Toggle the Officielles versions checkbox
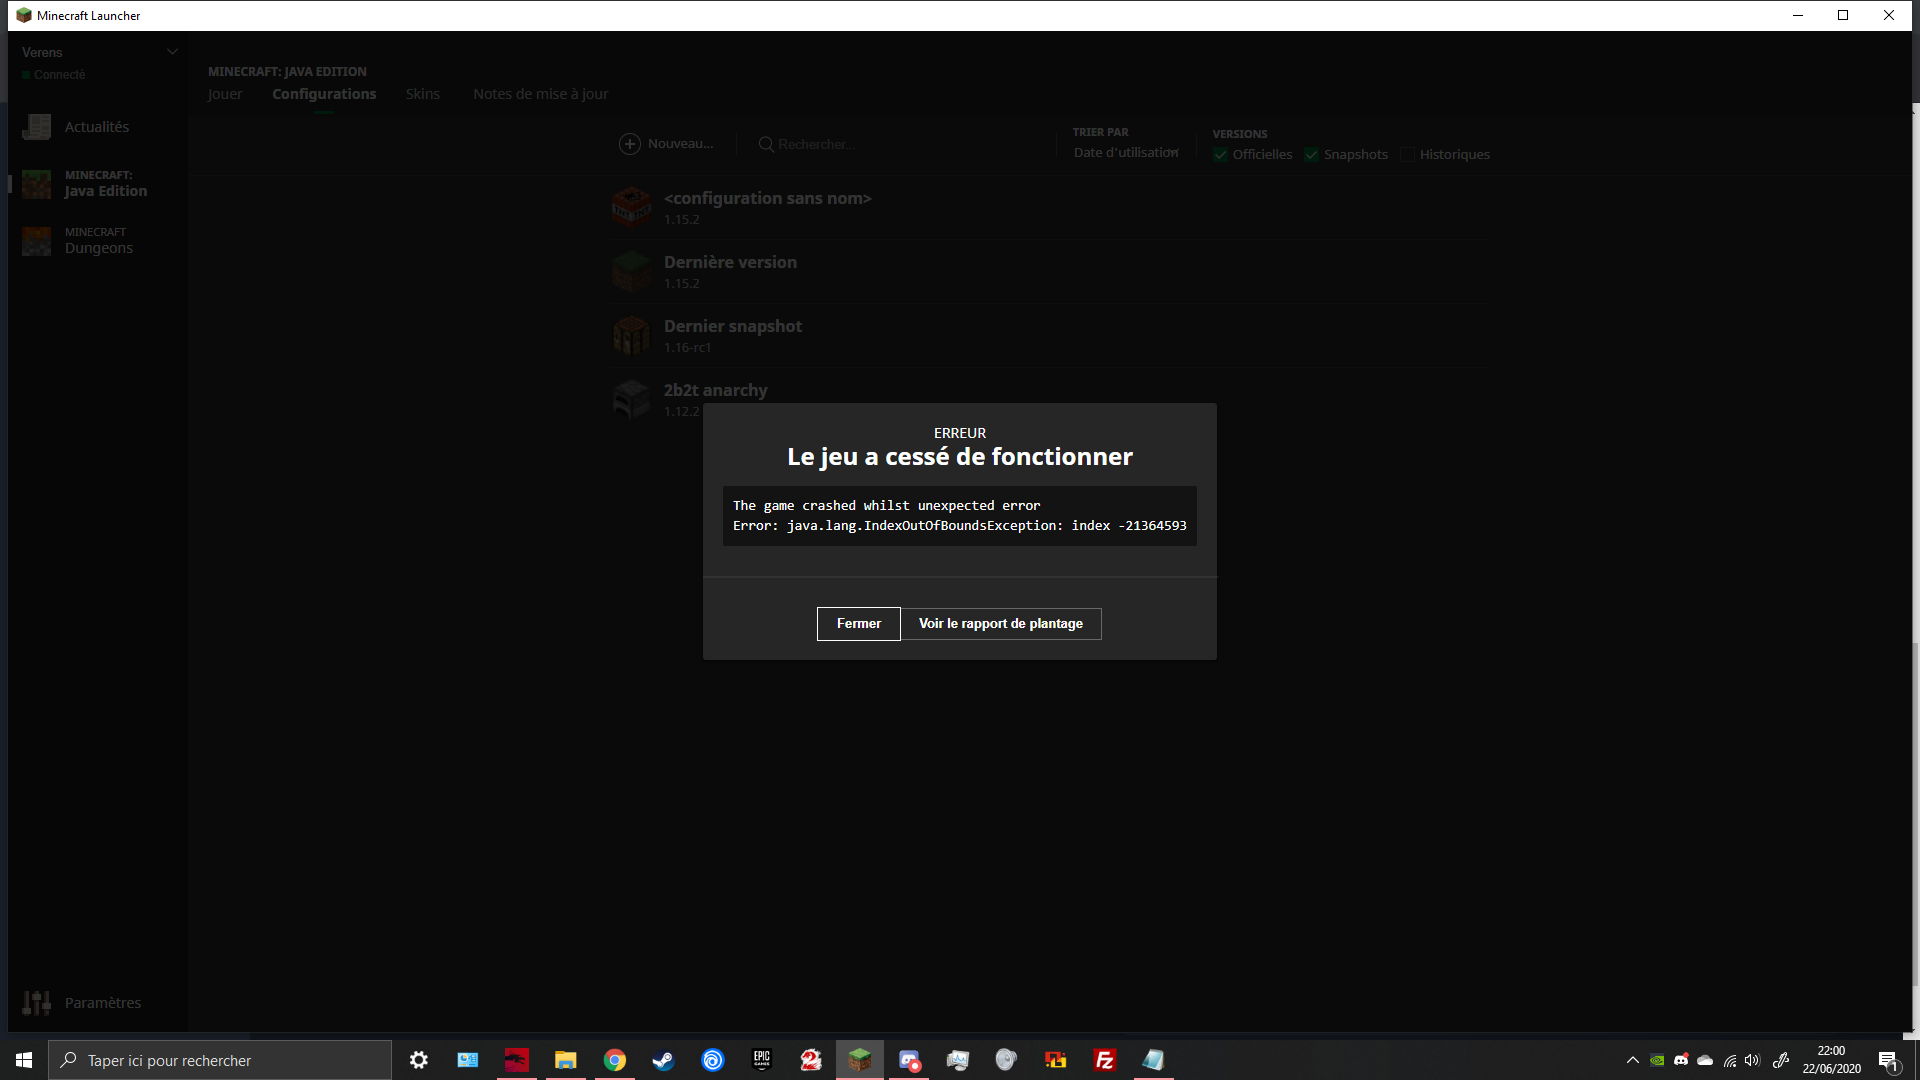Viewport: 1920px width, 1080px height. pos(1220,154)
